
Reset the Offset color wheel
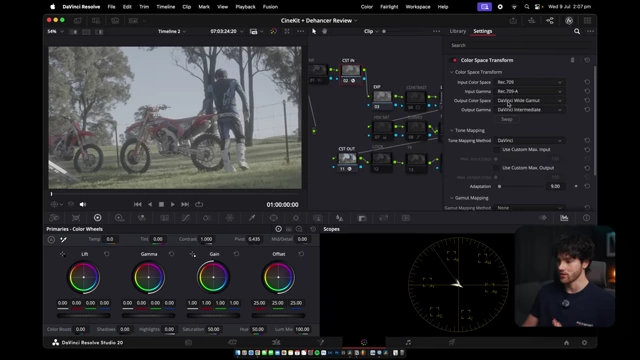pos(301,254)
